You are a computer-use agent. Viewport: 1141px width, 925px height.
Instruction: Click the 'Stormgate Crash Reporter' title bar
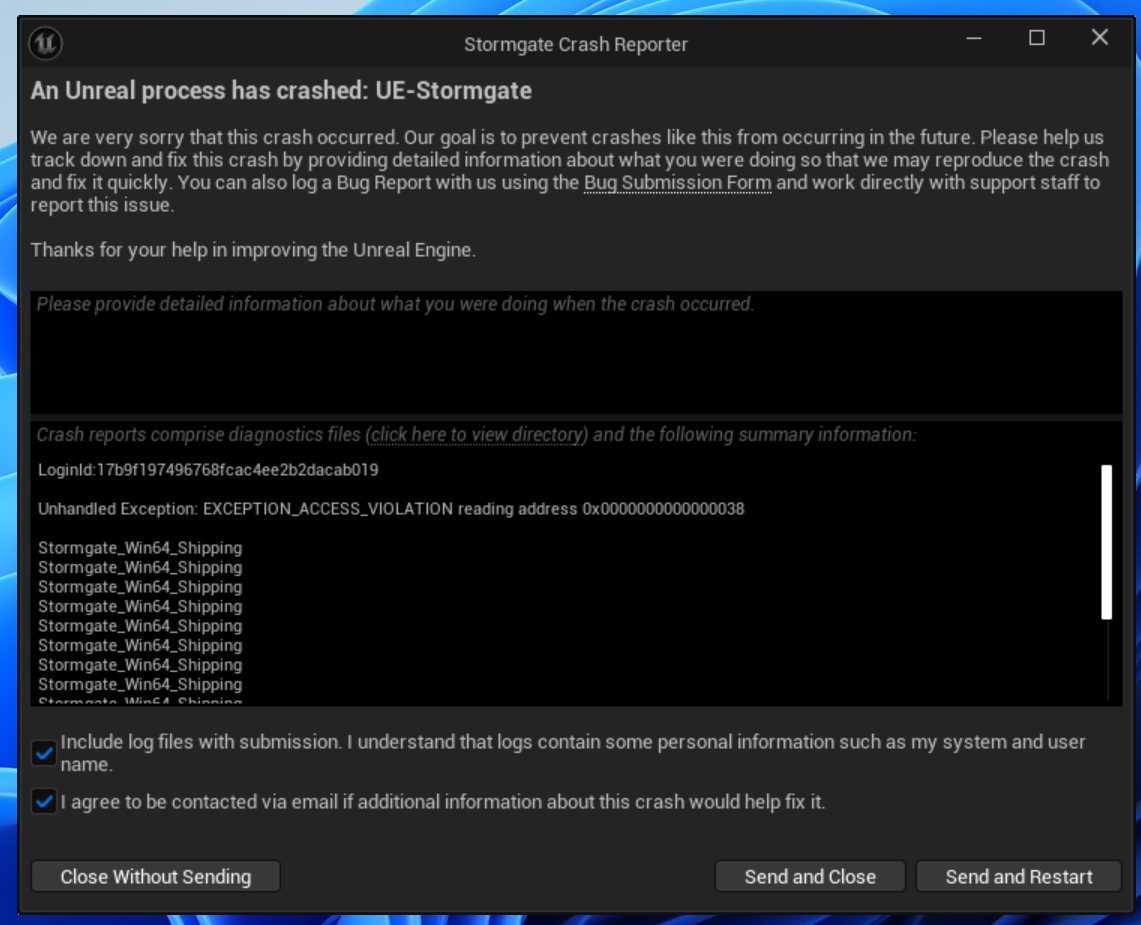(576, 44)
